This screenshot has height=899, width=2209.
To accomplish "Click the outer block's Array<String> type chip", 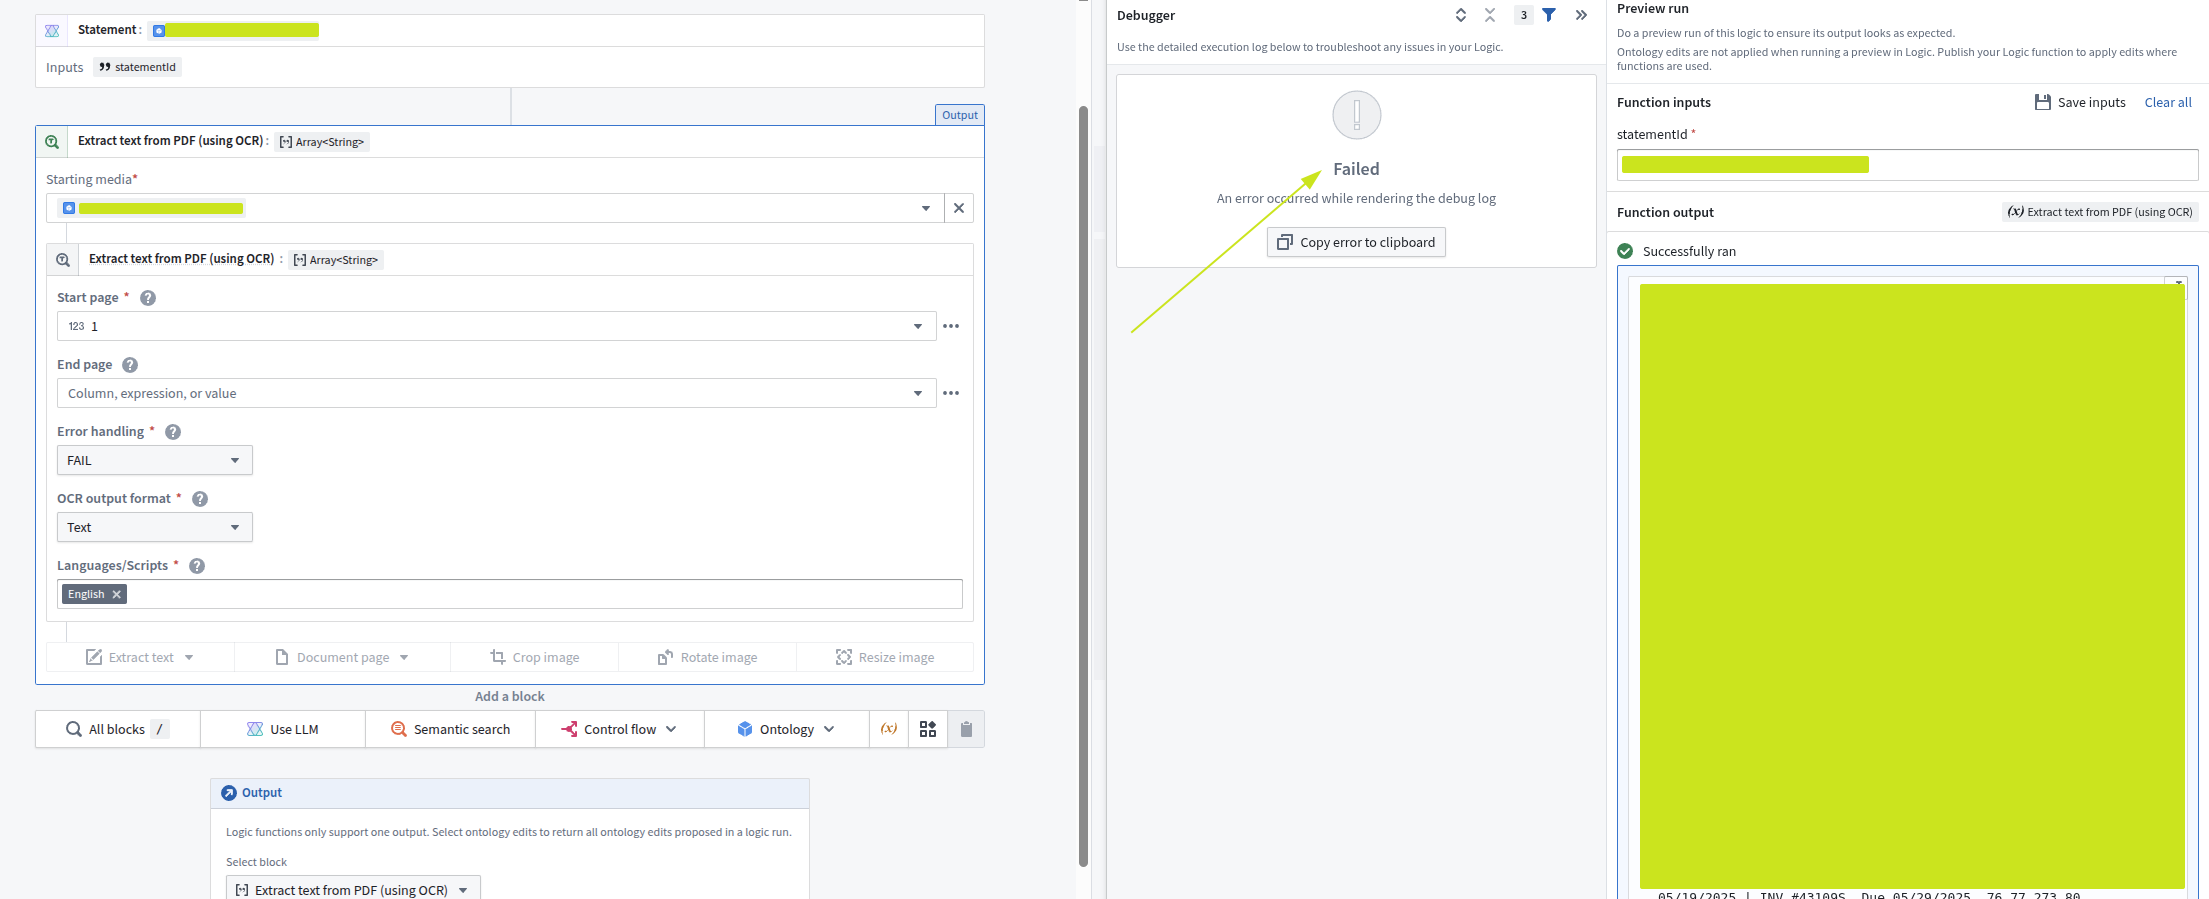I will click(322, 142).
